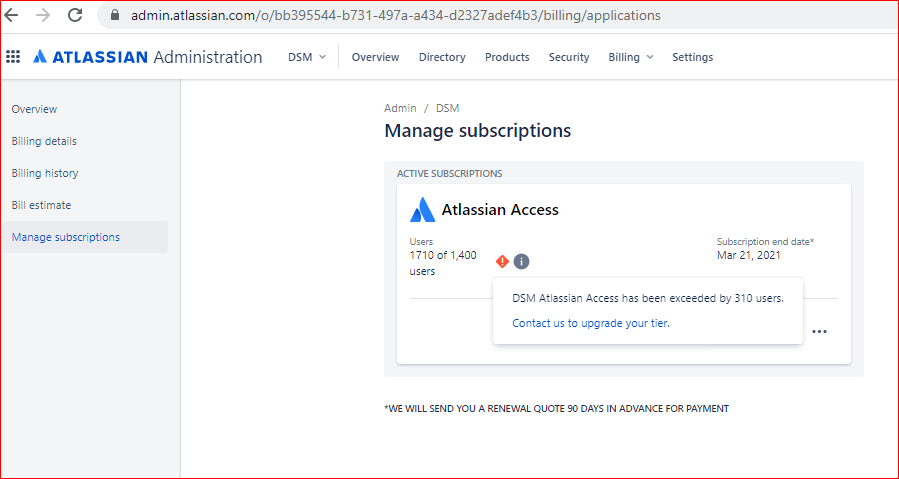The image size is (899, 479).
Task: Click the Admin breadcrumb link
Action: 400,108
